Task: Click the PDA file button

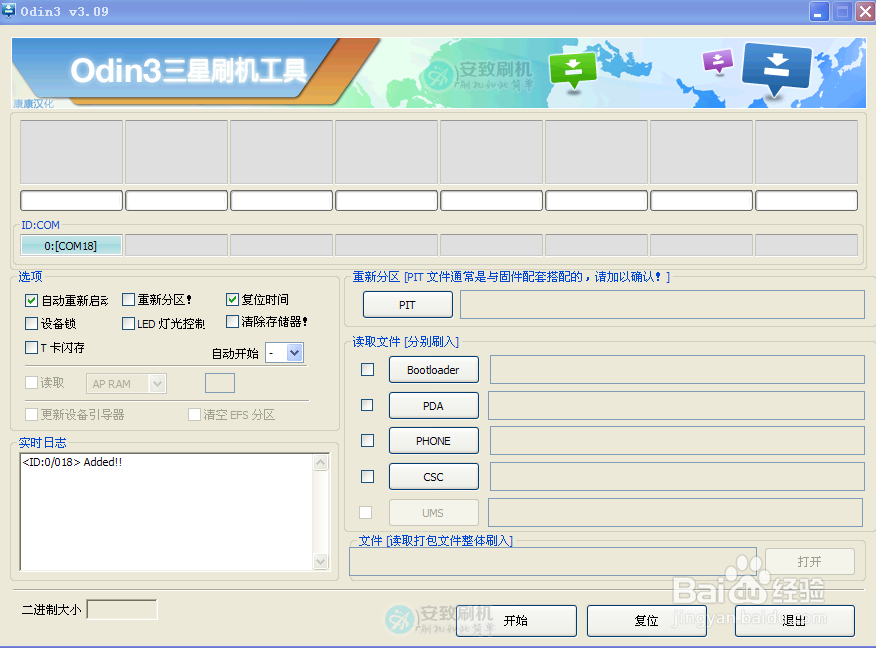Action: (x=434, y=406)
